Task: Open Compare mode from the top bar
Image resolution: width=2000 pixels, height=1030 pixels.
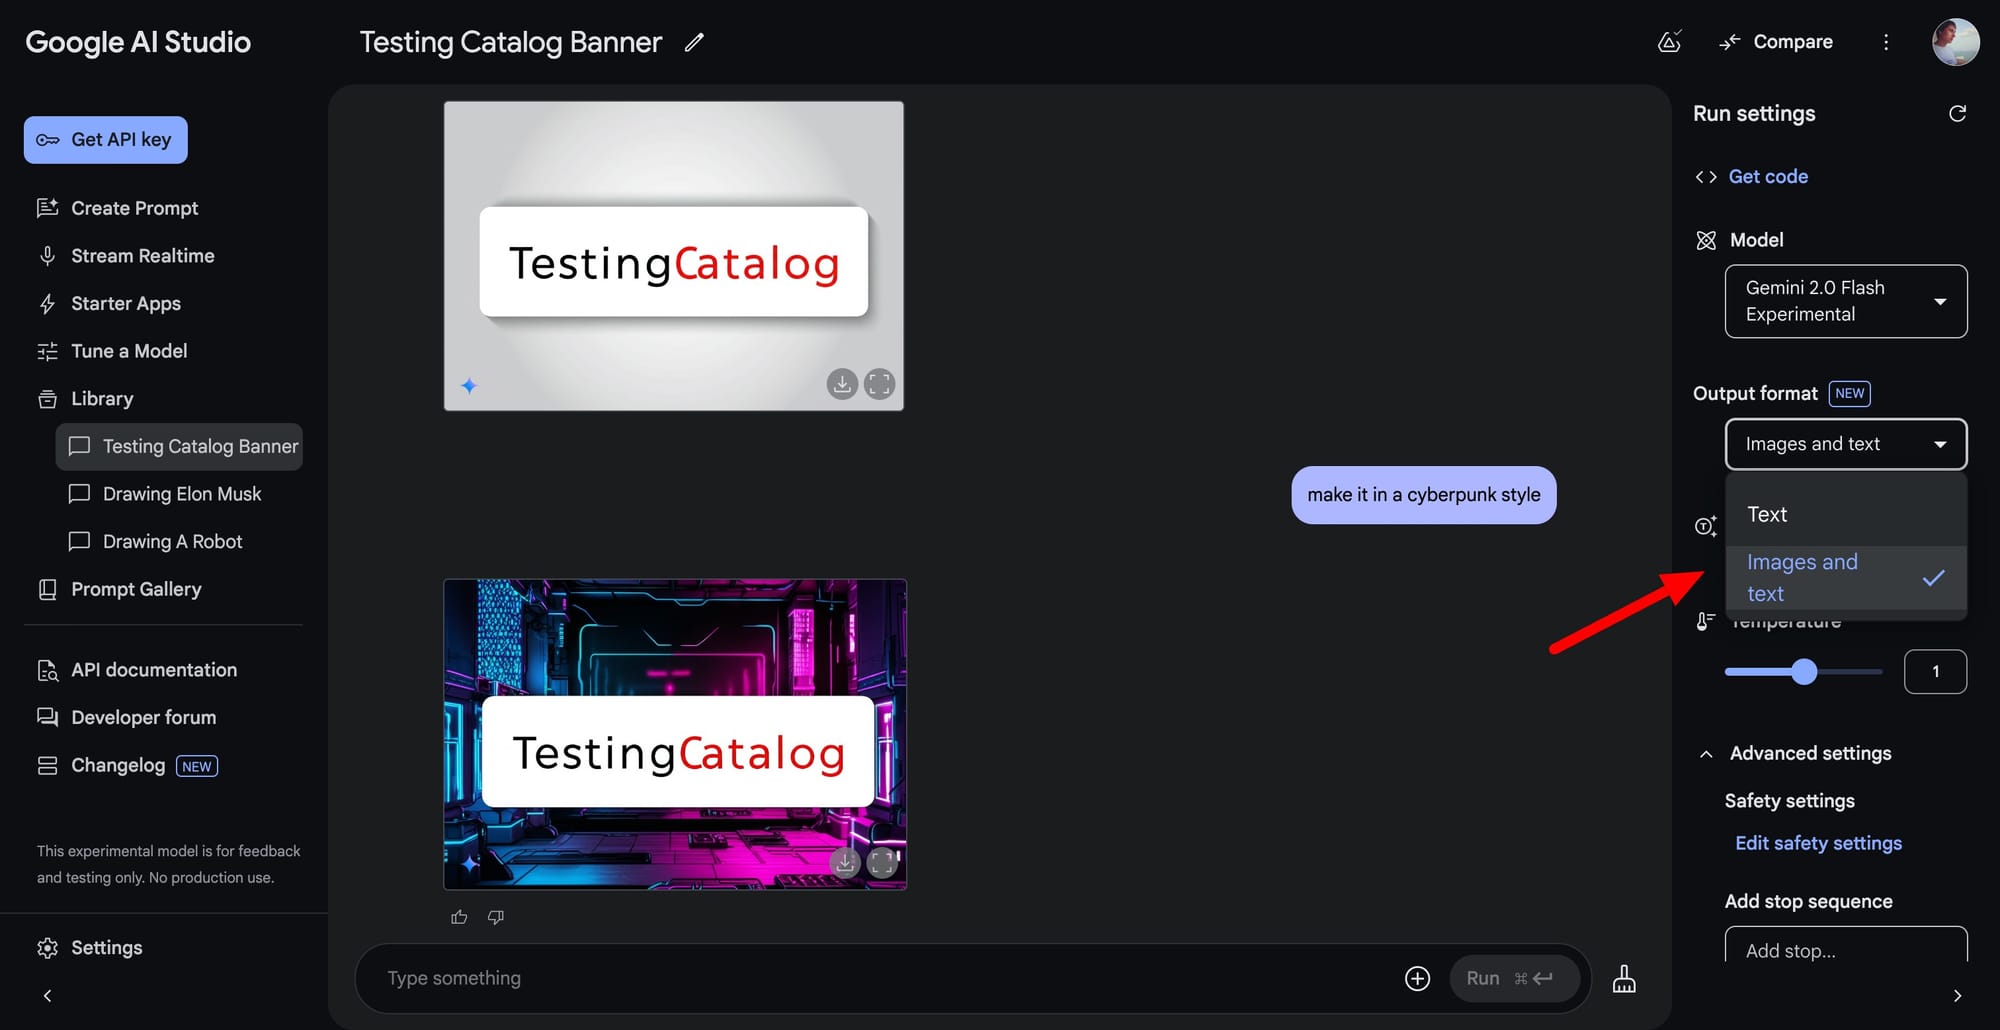Action: click(x=1776, y=41)
